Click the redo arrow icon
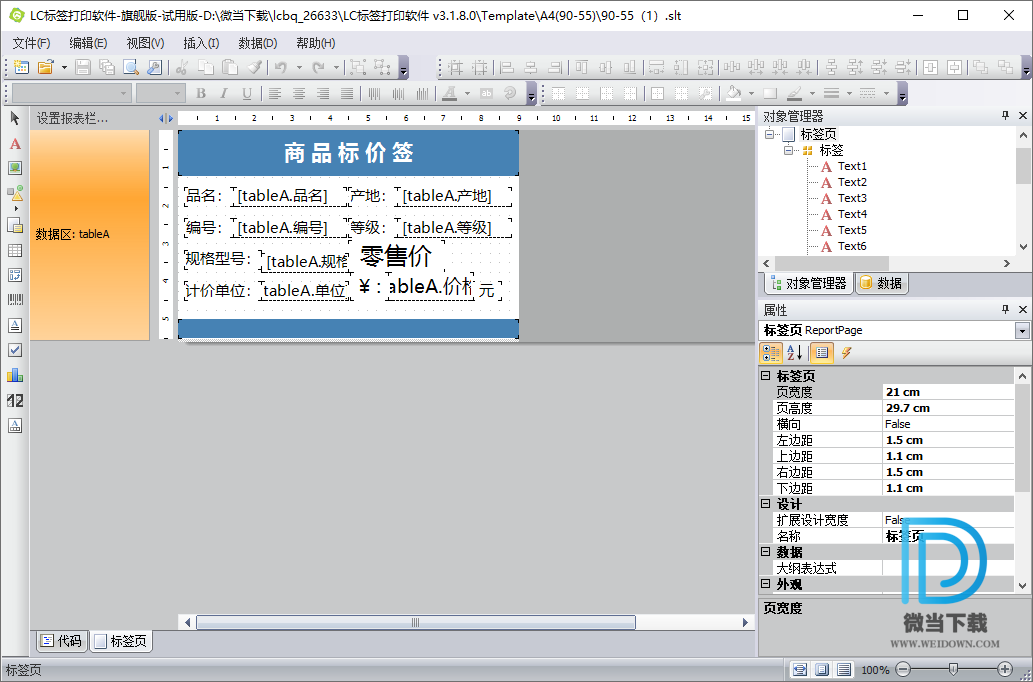This screenshot has width=1033, height=682. point(319,67)
